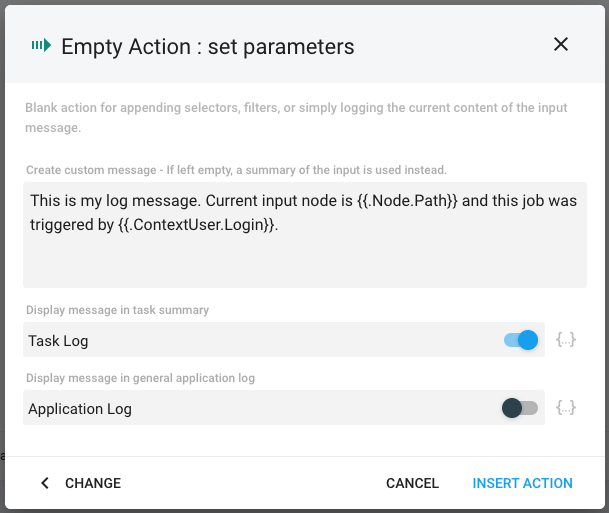Image resolution: width=609 pixels, height=513 pixels.
Task: Open template braces icon for Task Log
Action: click(566, 340)
